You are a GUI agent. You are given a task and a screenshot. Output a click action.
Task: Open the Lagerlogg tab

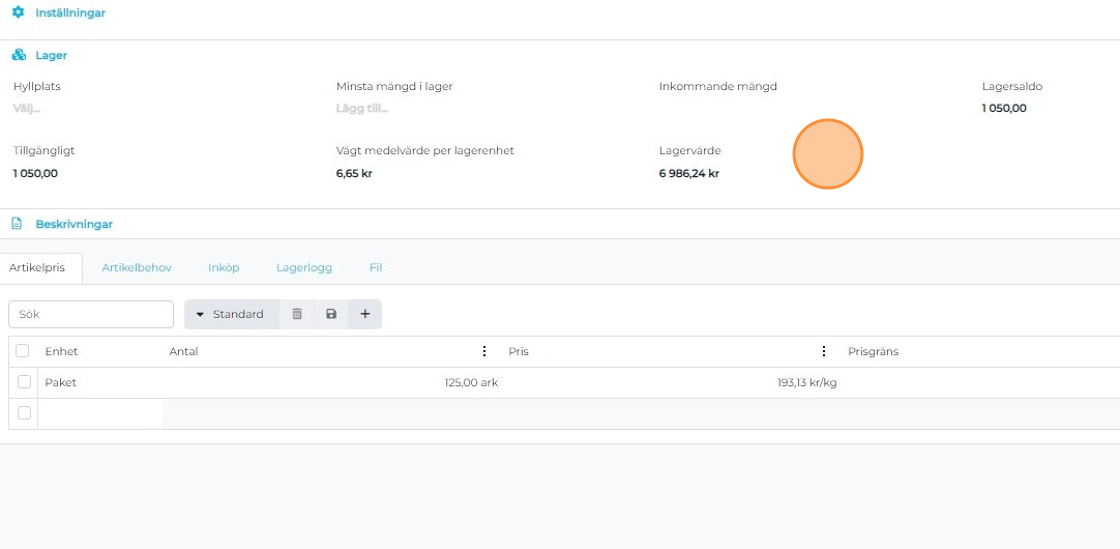coord(304,268)
